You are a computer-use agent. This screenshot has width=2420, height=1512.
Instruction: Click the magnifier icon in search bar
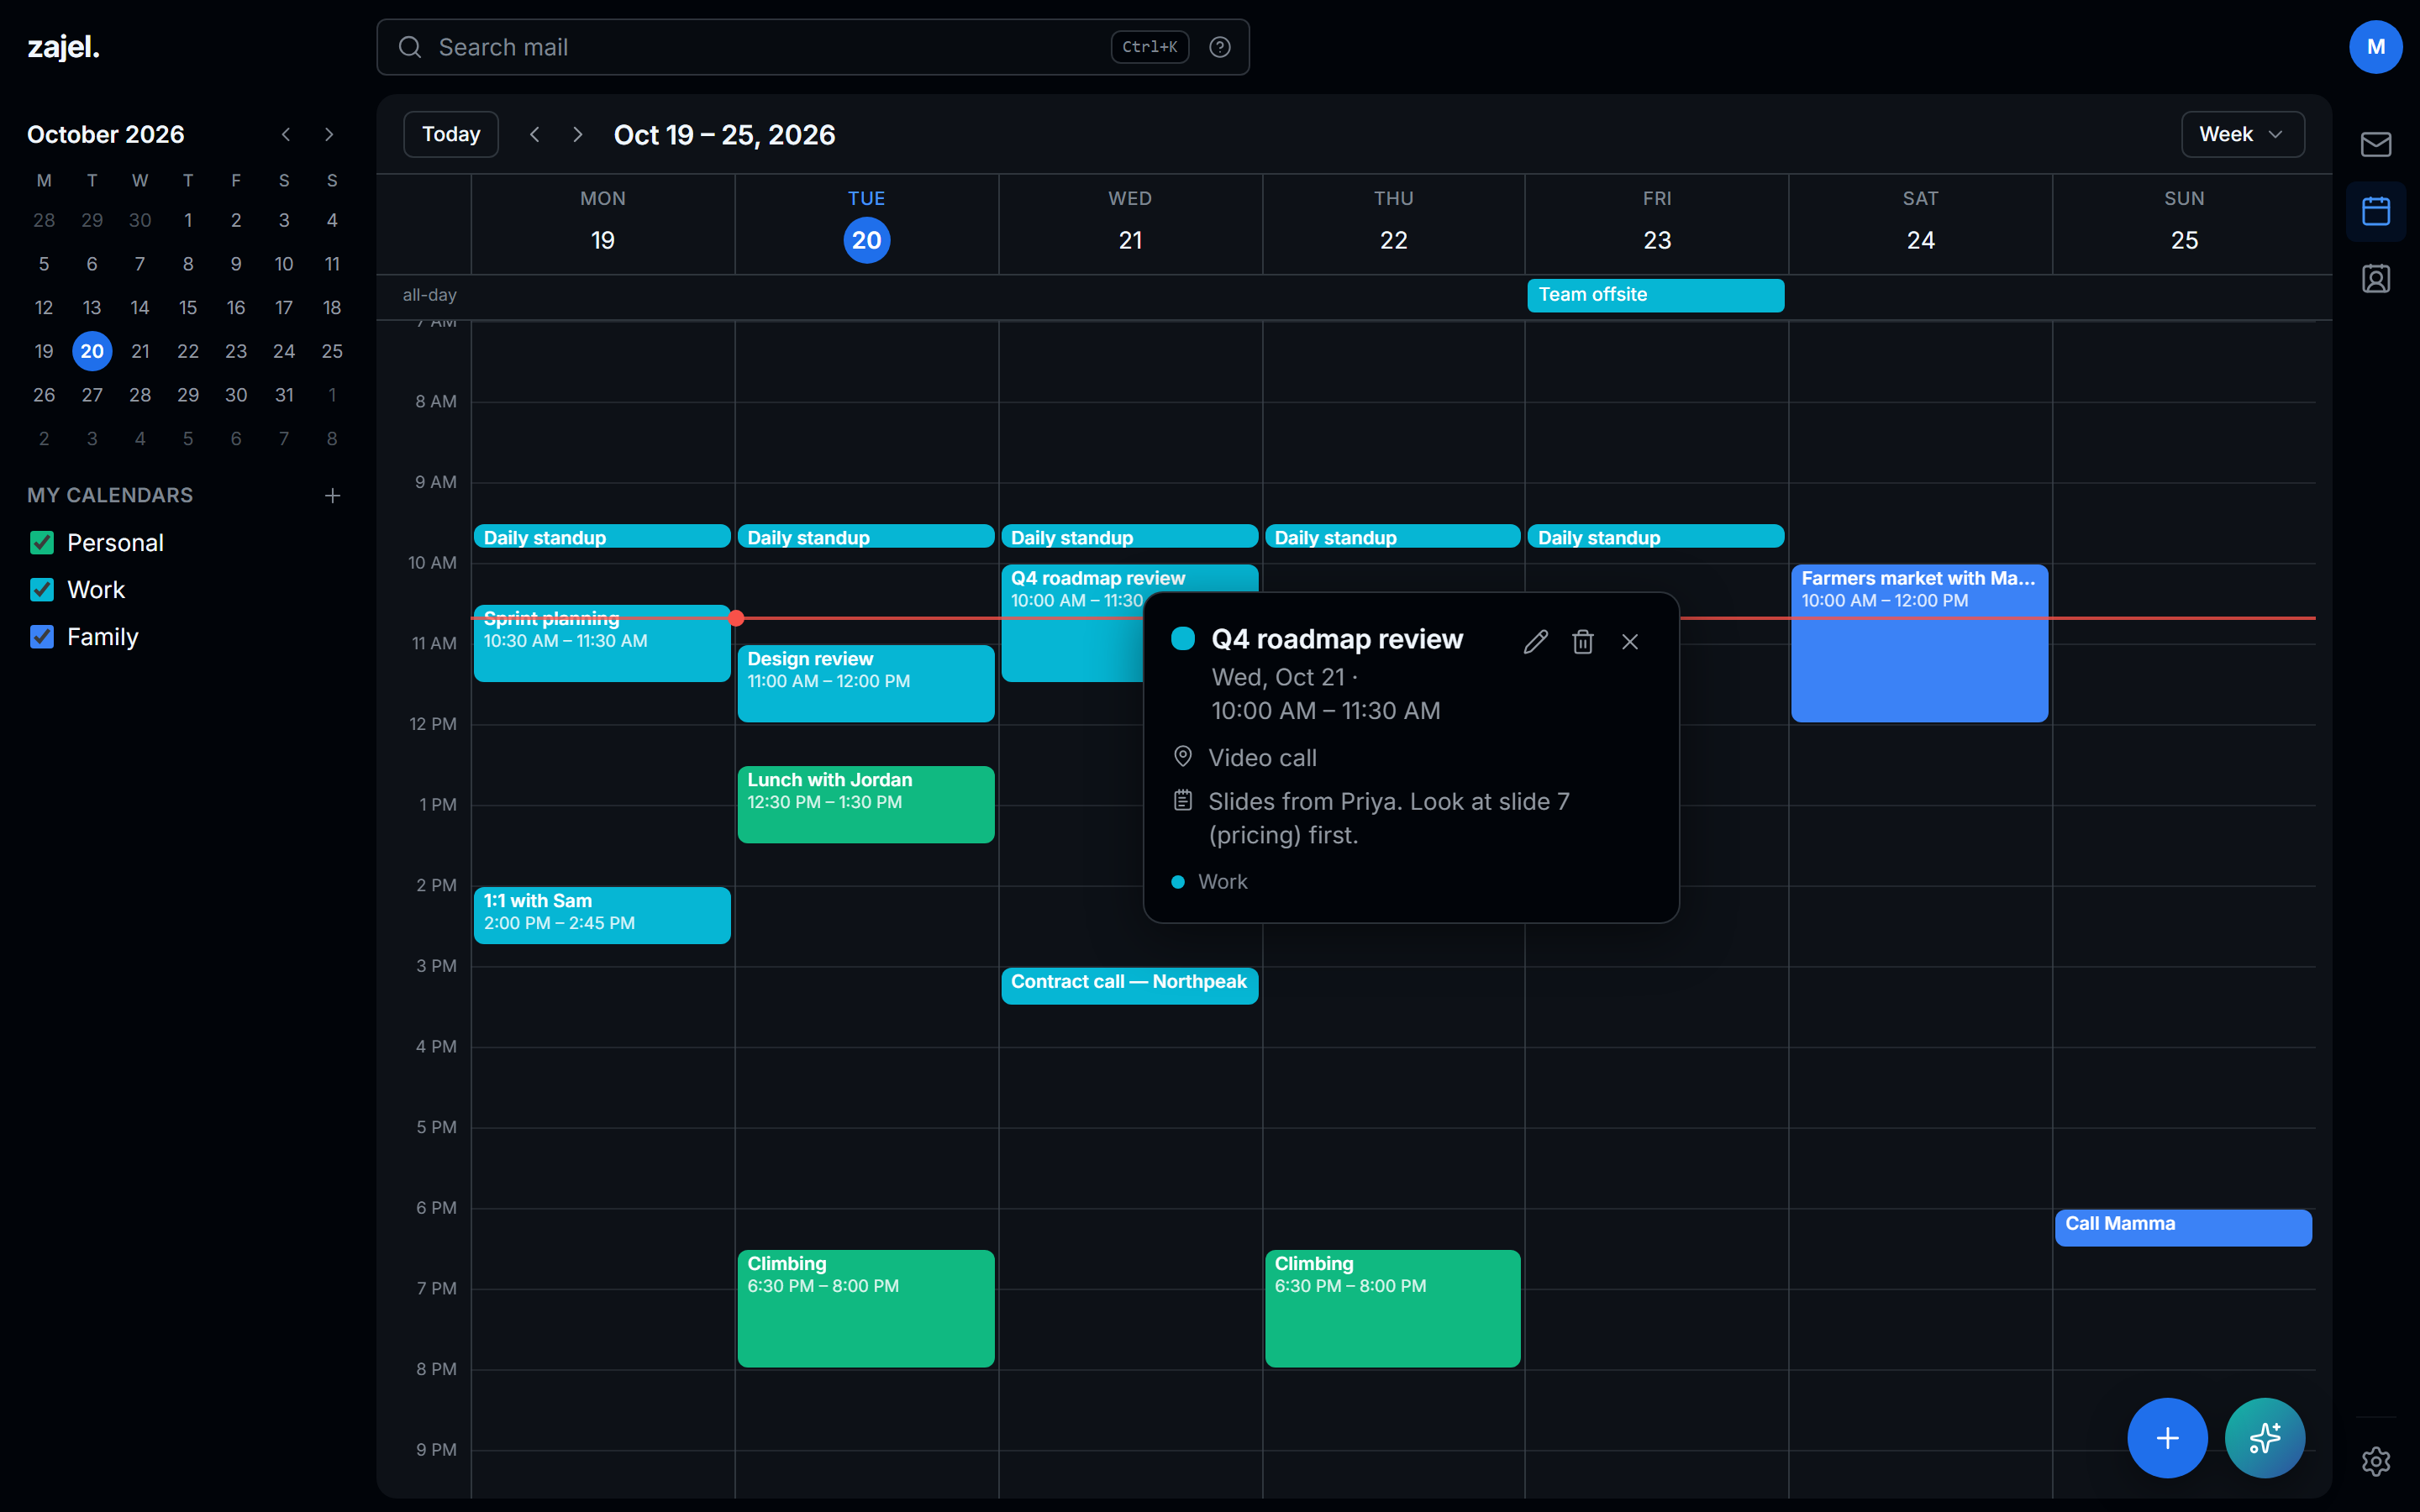tap(410, 47)
